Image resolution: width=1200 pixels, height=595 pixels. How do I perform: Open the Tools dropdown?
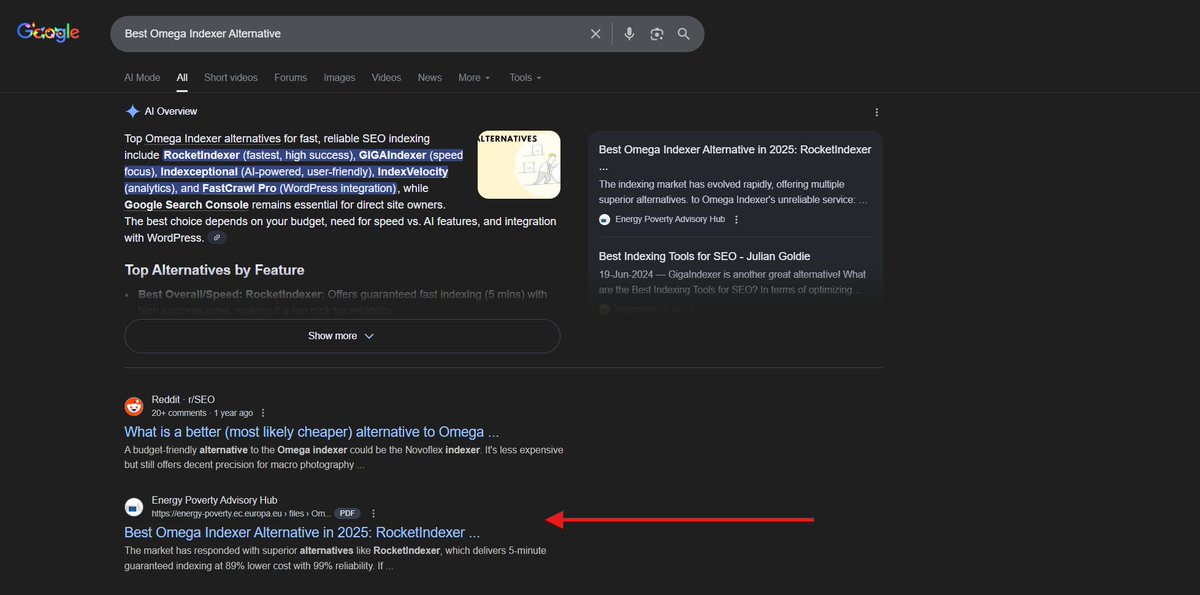point(525,78)
